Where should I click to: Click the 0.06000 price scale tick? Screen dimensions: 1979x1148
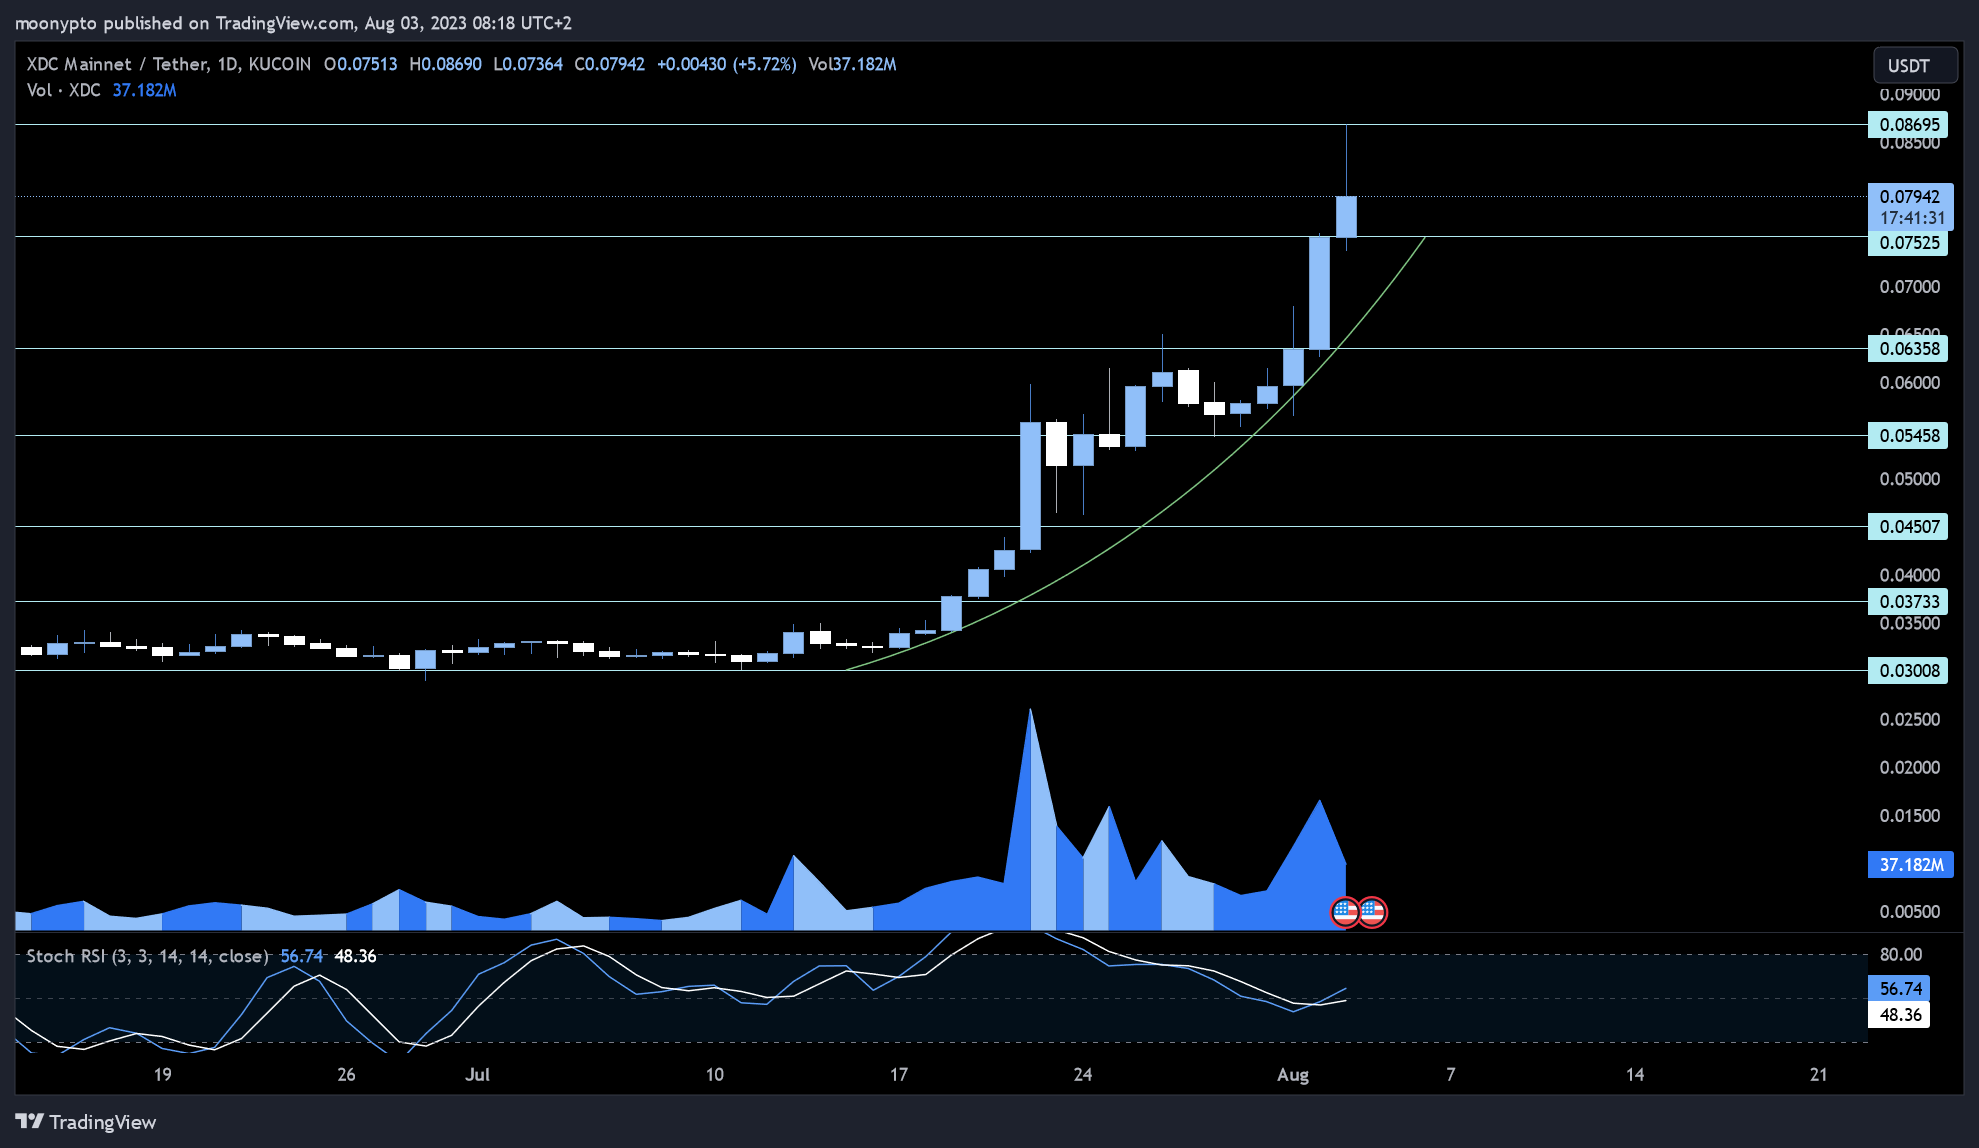[x=1909, y=383]
